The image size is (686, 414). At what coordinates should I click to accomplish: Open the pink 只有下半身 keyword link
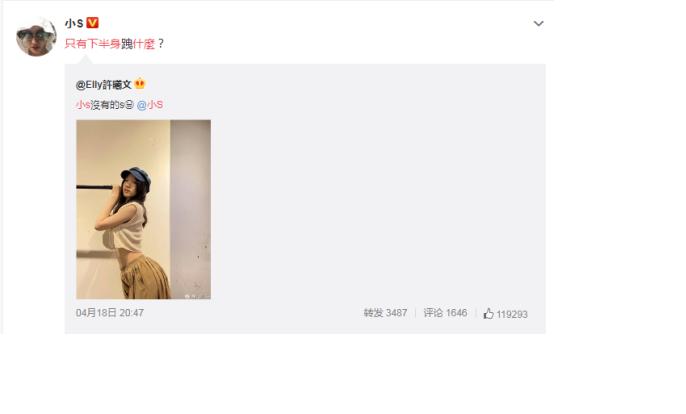(x=93, y=44)
